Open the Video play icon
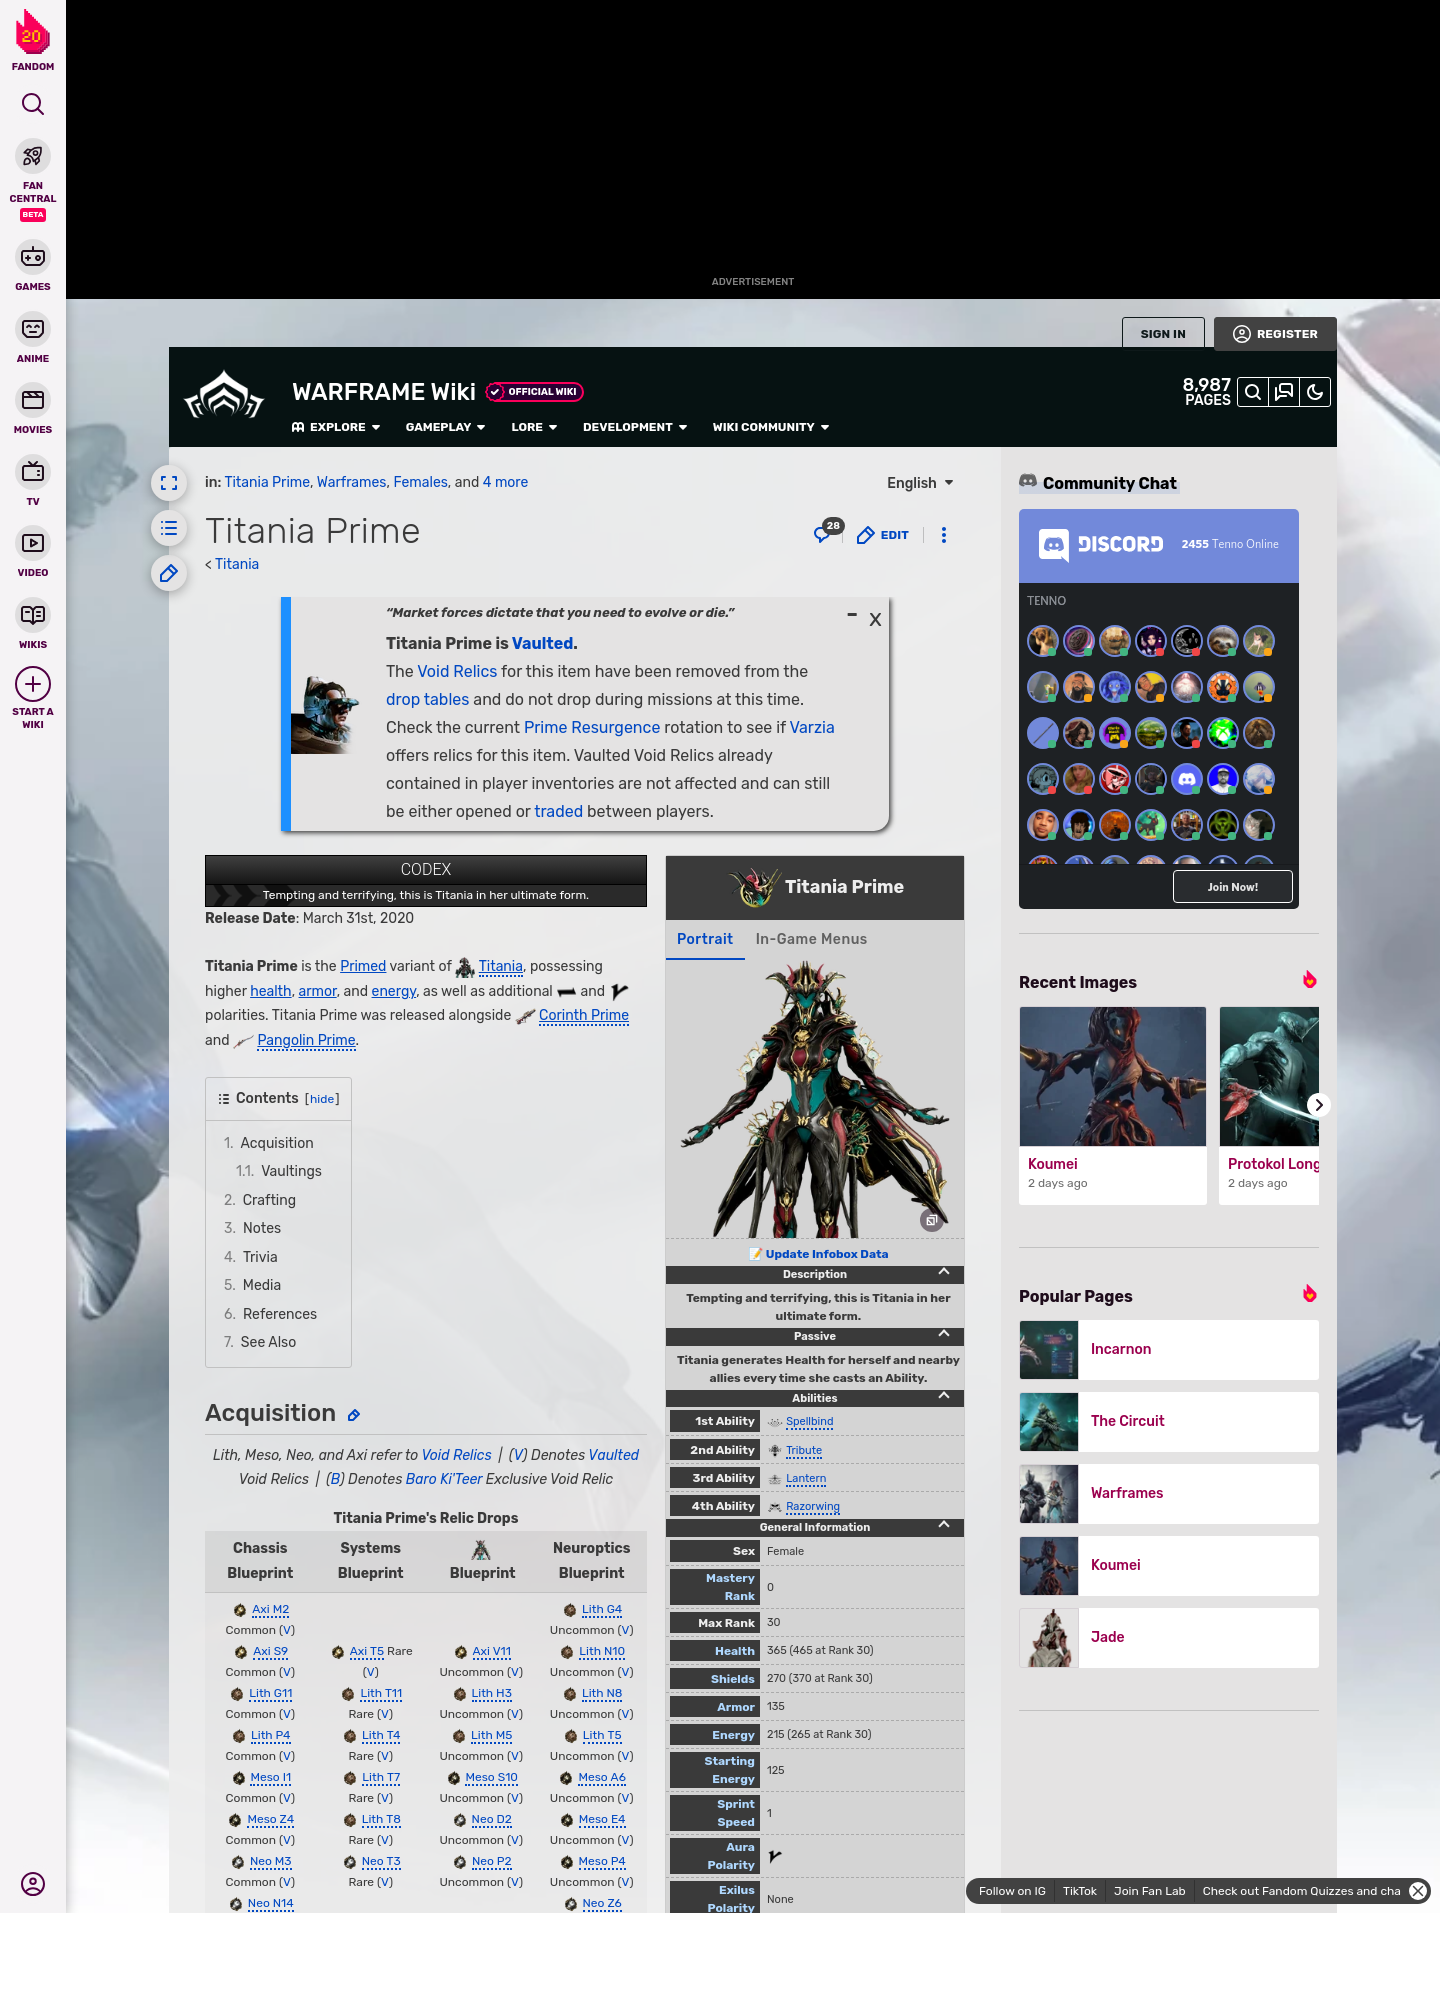1440x2000 pixels. (33, 543)
